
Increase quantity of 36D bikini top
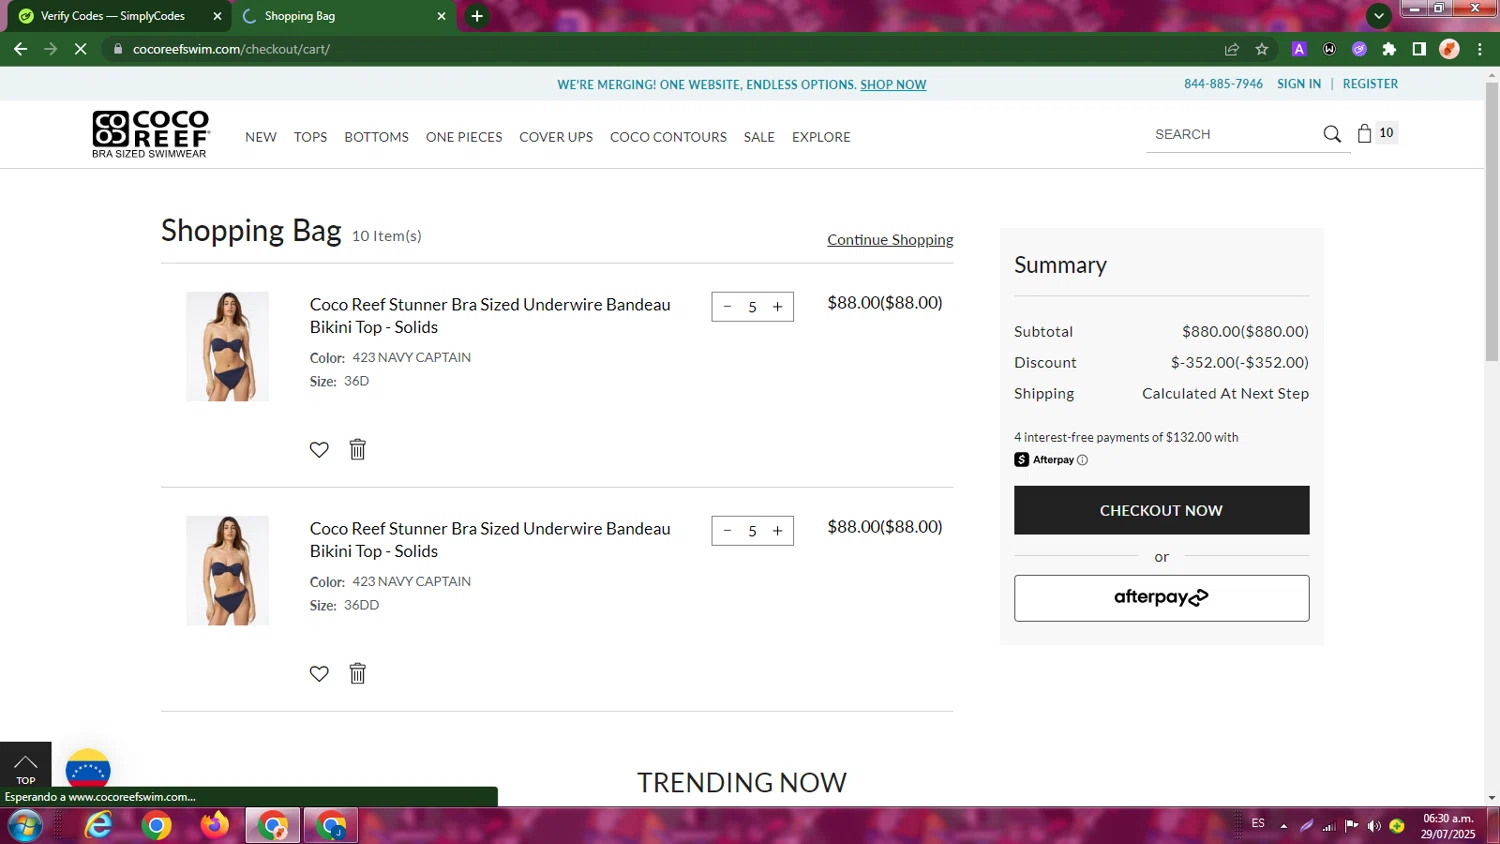click(777, 307)
